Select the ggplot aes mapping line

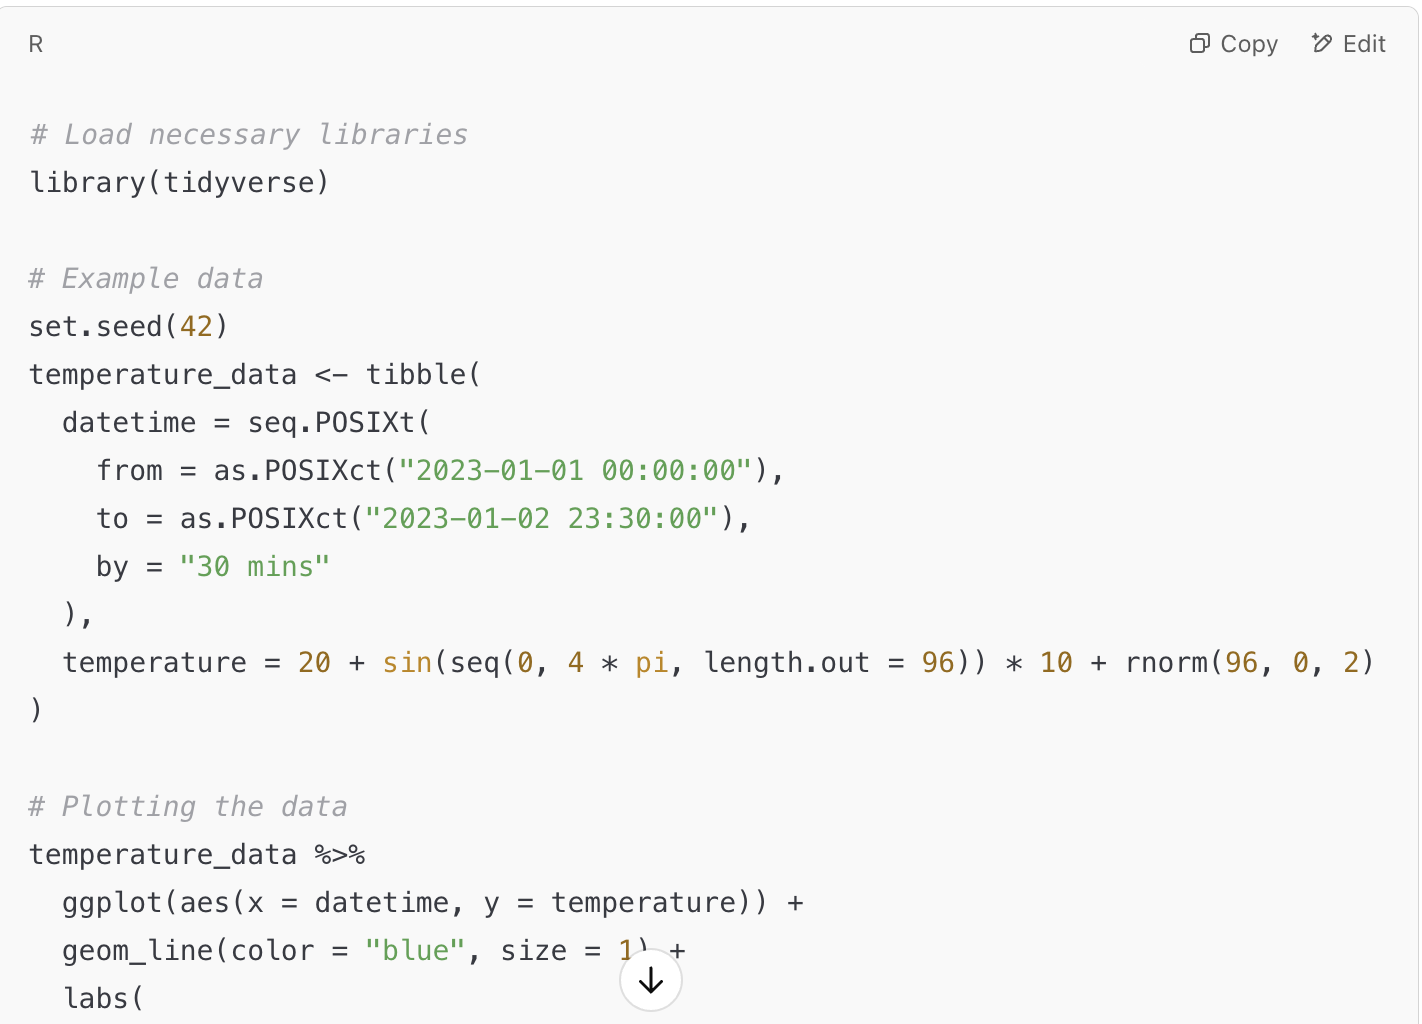click(434, 902)
